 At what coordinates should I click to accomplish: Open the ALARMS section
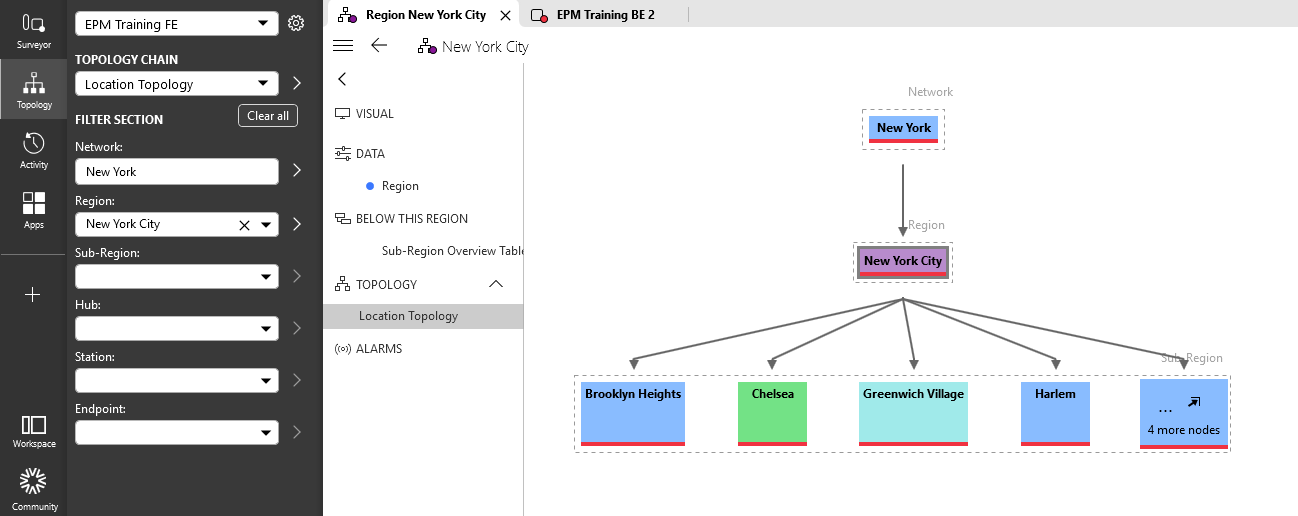[379, 349]
